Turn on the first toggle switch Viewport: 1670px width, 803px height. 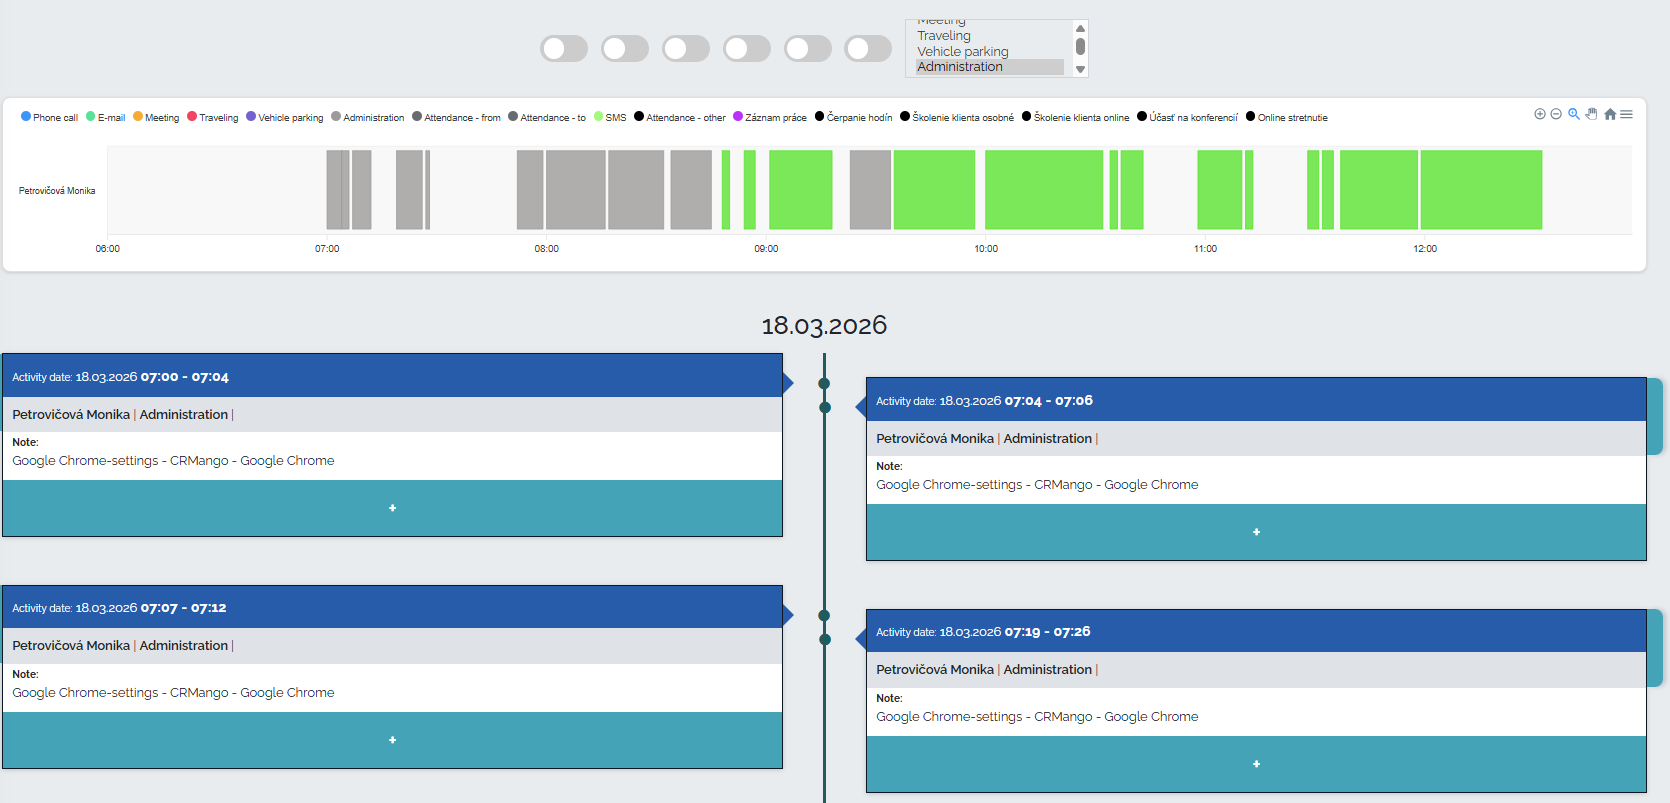564,49
